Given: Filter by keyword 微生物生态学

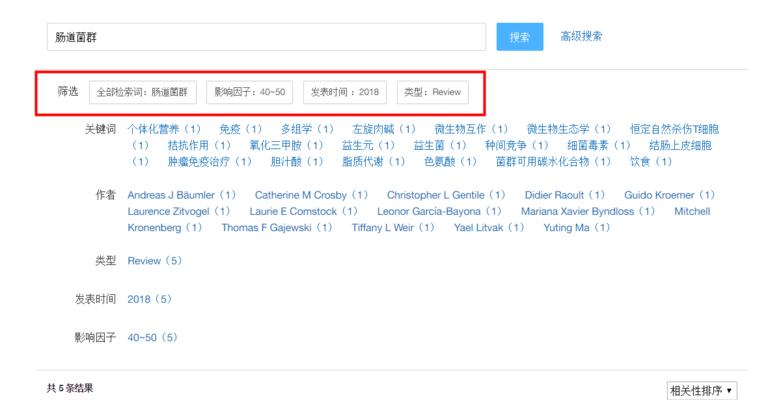Looking at the screenshot, I should click(x=569, y=129).
